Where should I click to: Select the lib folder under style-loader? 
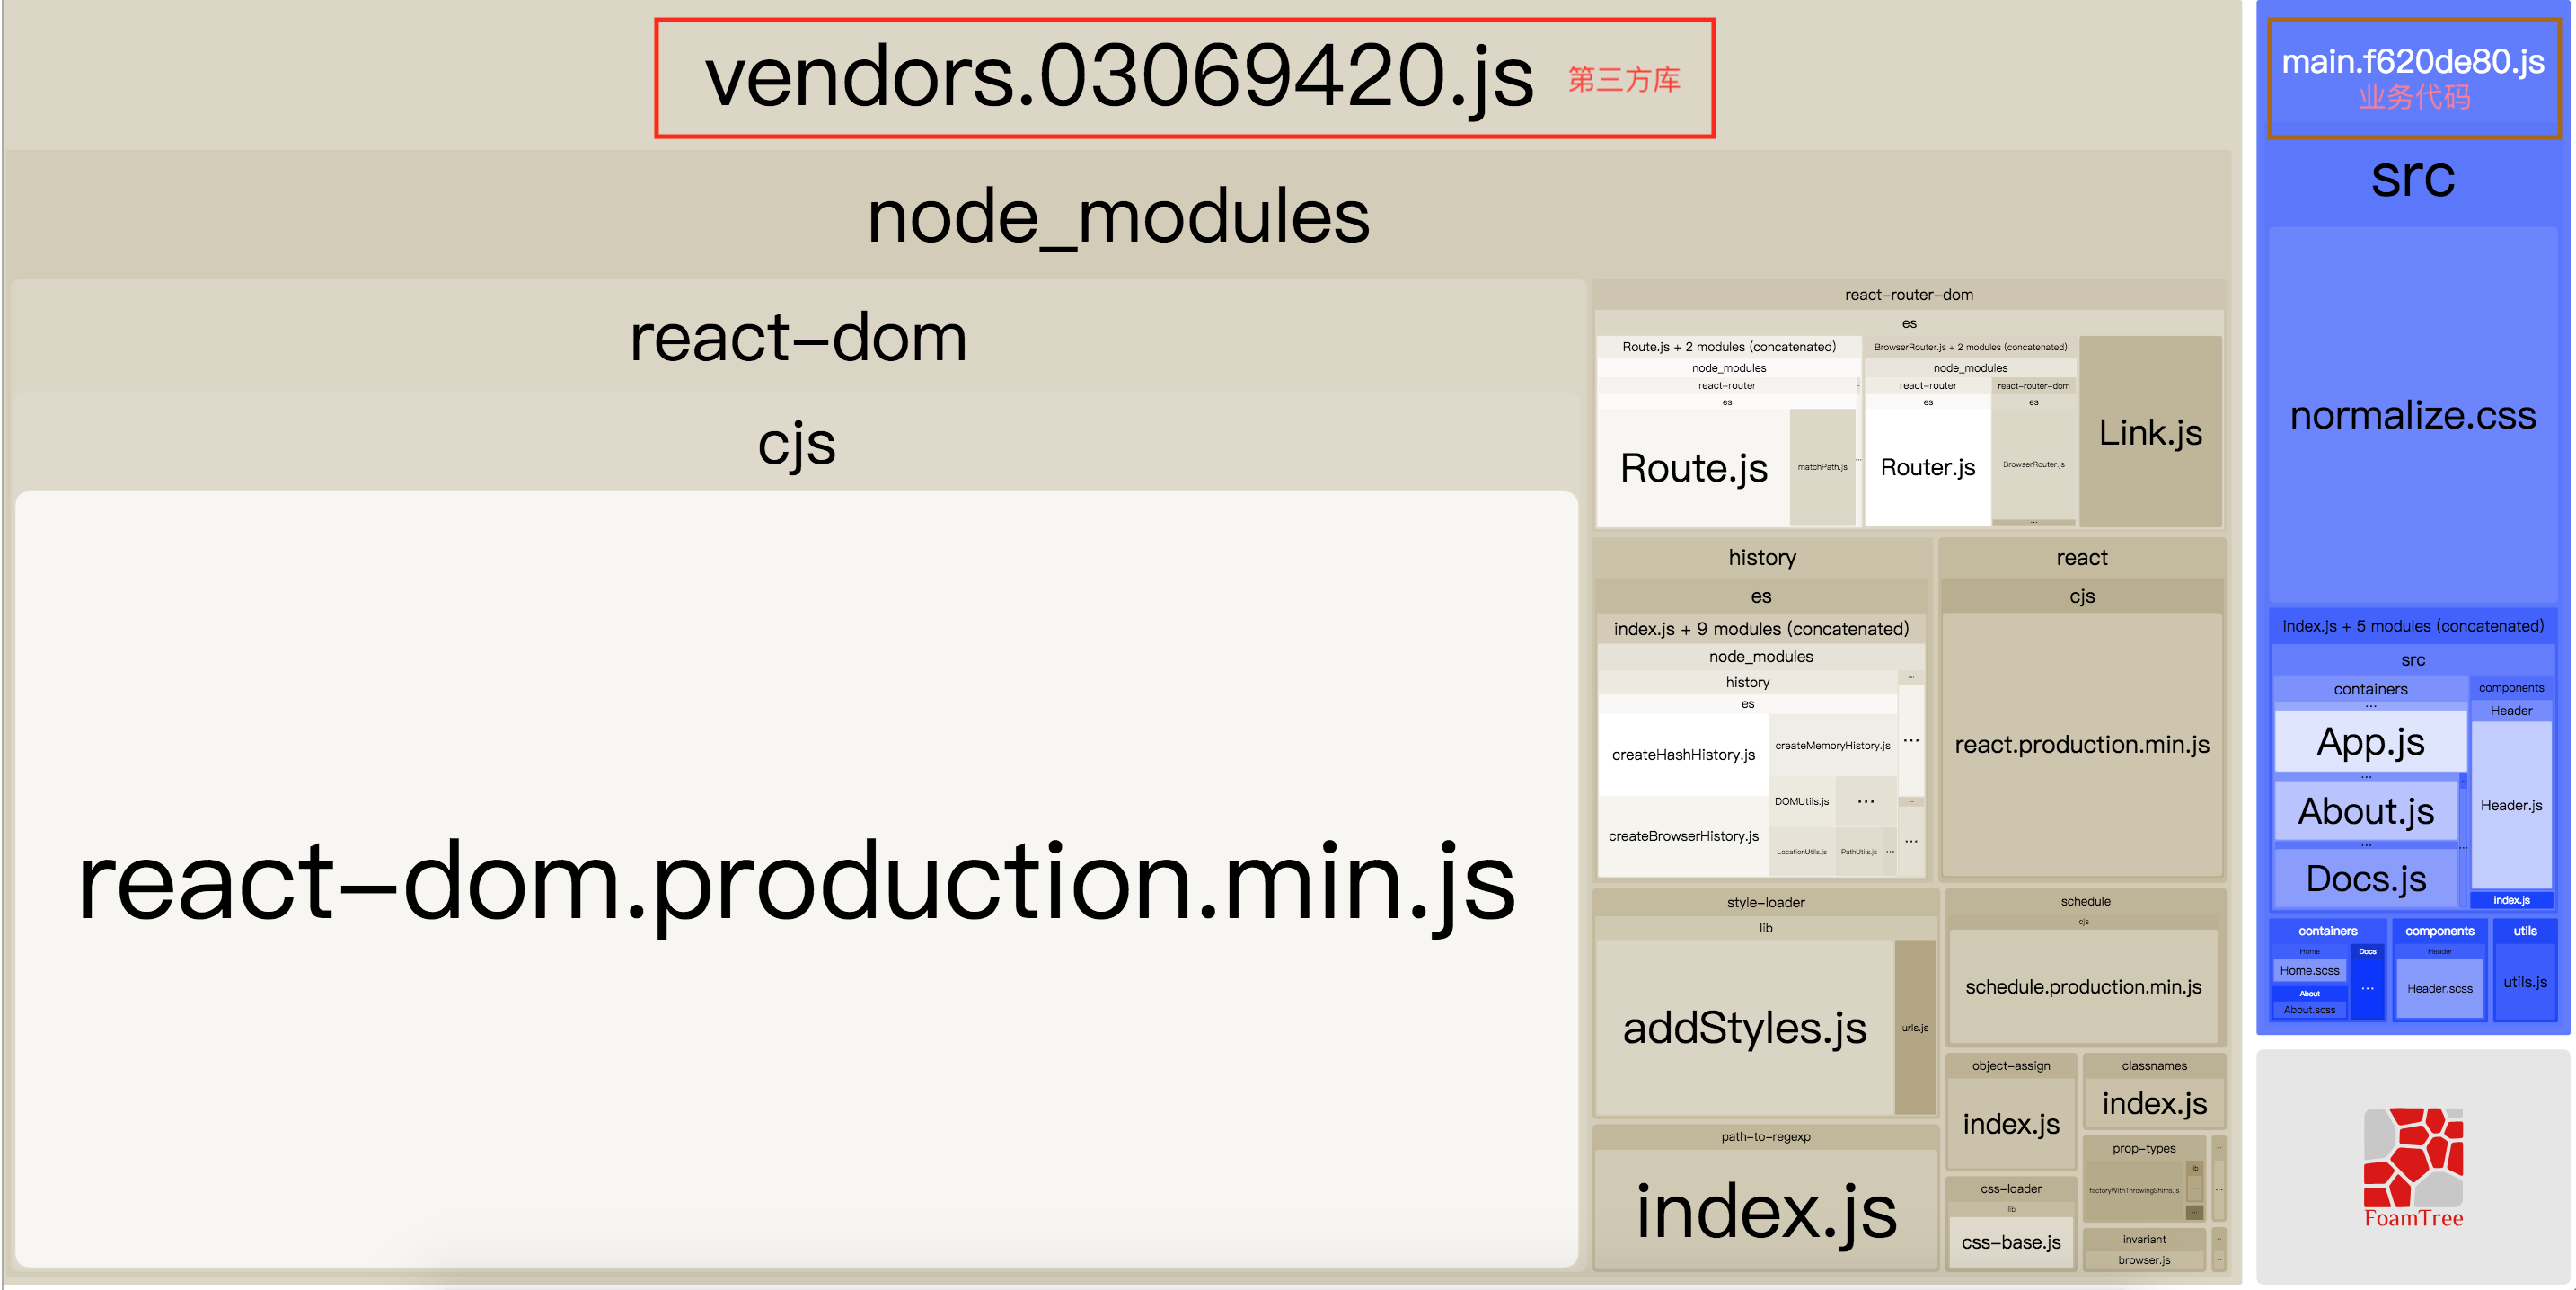pos(1765,929)
